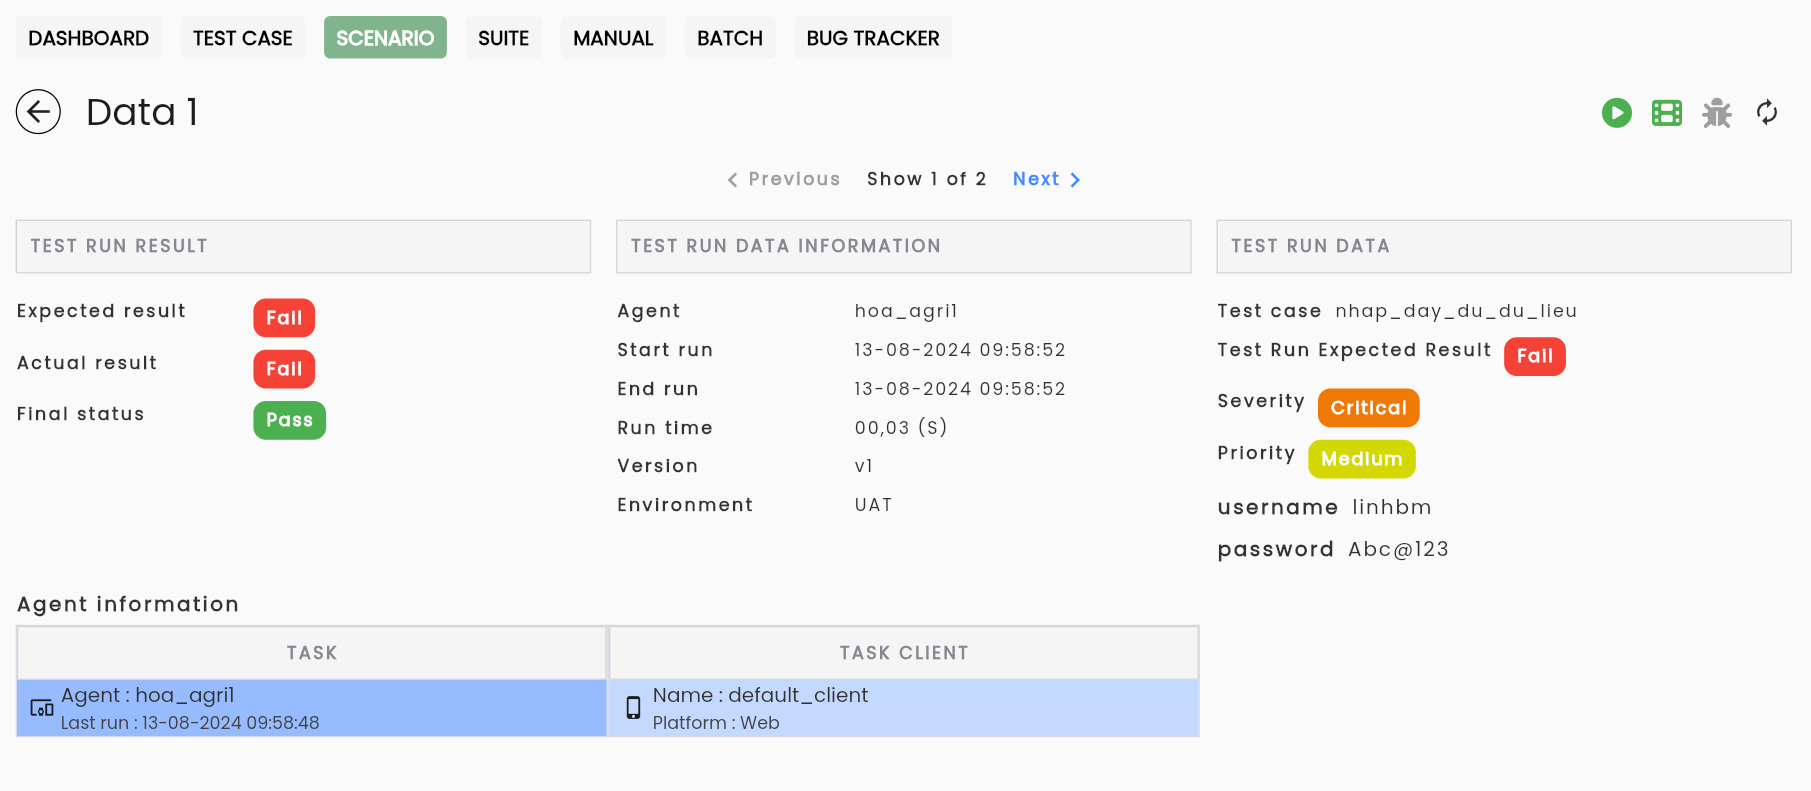1811x791 pixels.
Task: Select the default_client task client row
Action: click(x=904, y=708)
